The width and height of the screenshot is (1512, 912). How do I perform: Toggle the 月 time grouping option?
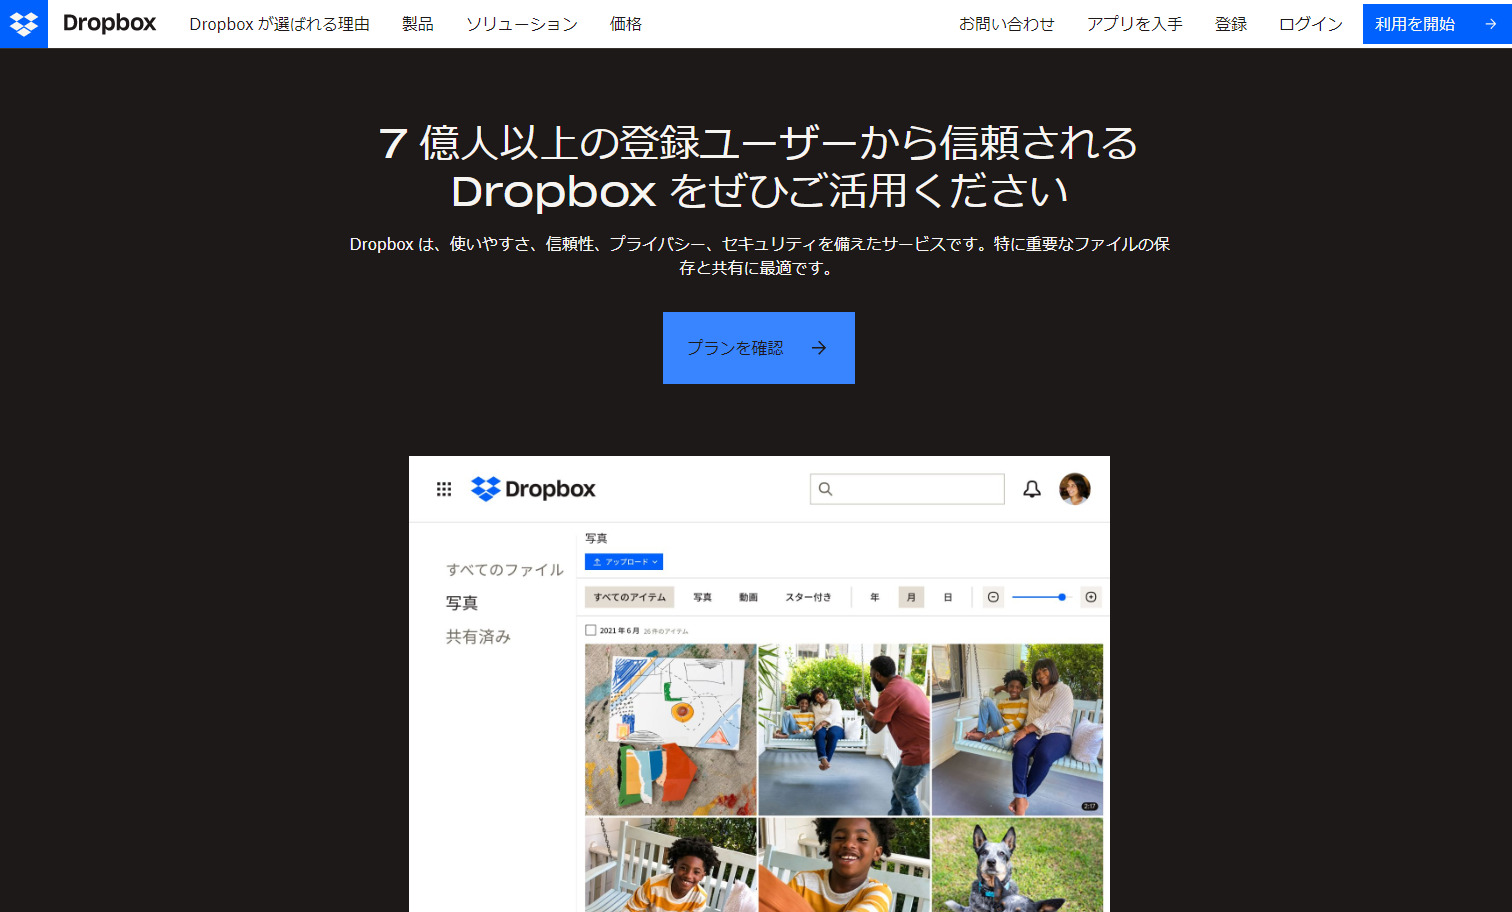pyautogui.click(x=910, y=596)
